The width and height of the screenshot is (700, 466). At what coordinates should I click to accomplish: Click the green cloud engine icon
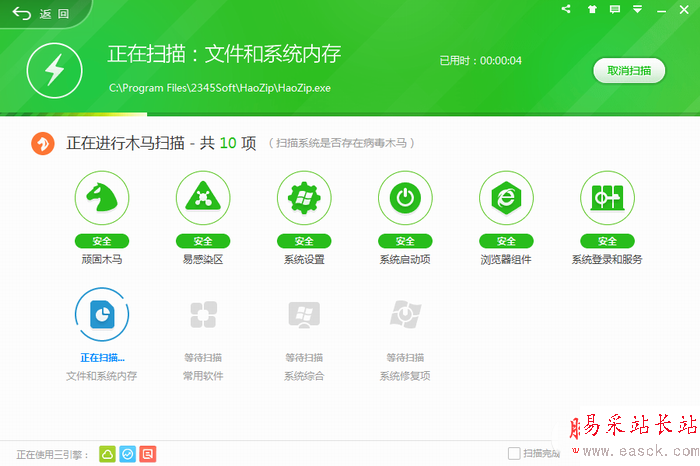click(107, 454)
